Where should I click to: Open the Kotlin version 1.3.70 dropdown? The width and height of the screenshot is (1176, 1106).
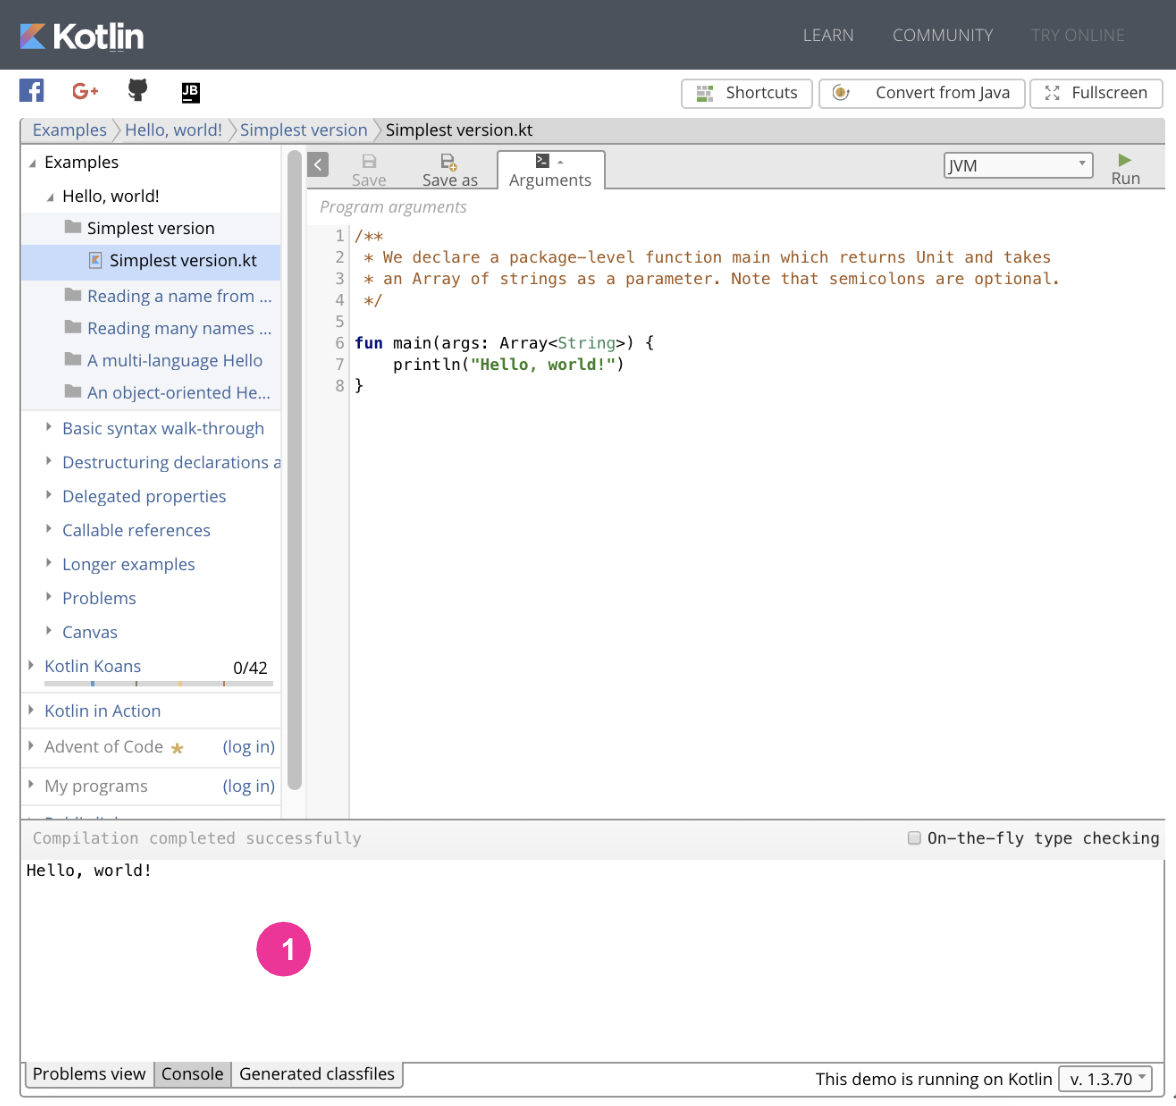pyautogui.click(x=1105, y=1079)
